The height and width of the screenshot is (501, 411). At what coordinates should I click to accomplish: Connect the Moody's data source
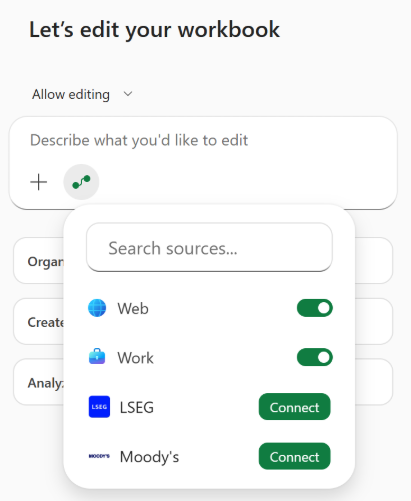point(294,456)
